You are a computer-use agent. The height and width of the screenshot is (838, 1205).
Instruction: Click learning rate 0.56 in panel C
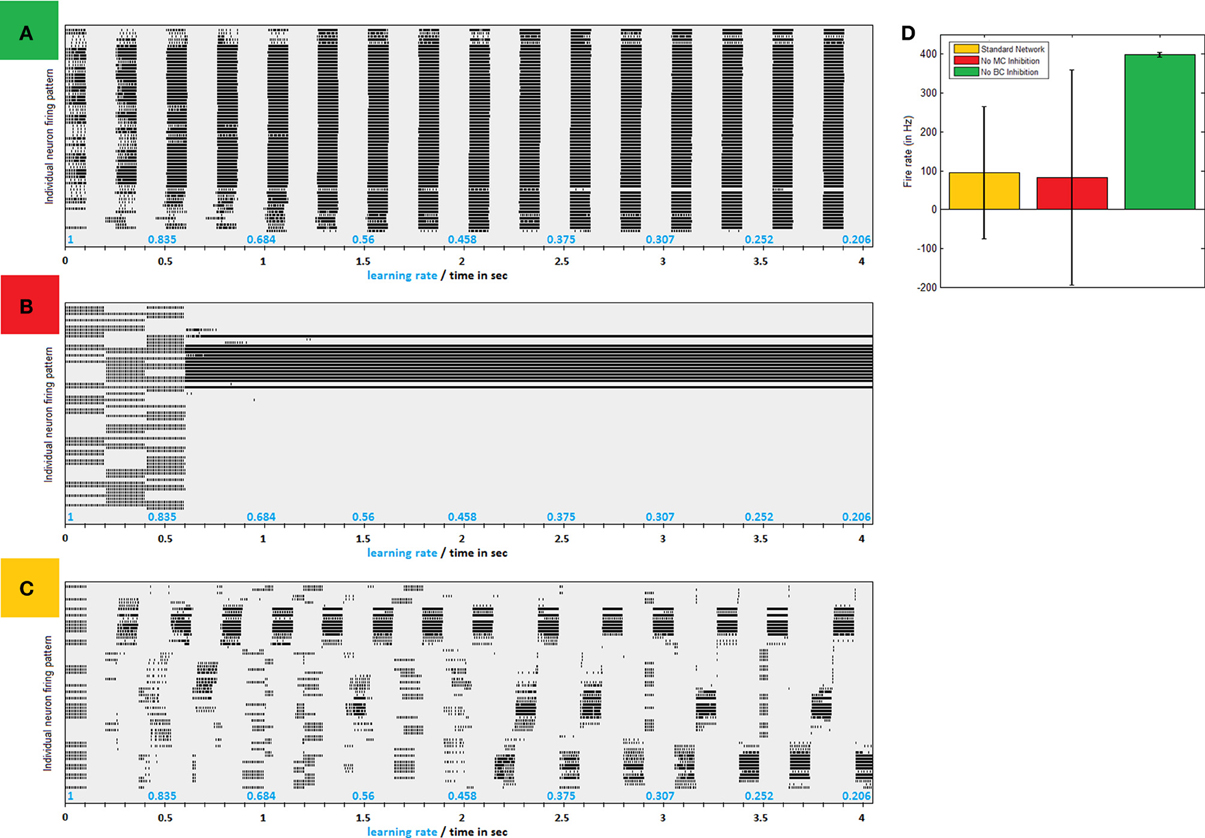363,796
